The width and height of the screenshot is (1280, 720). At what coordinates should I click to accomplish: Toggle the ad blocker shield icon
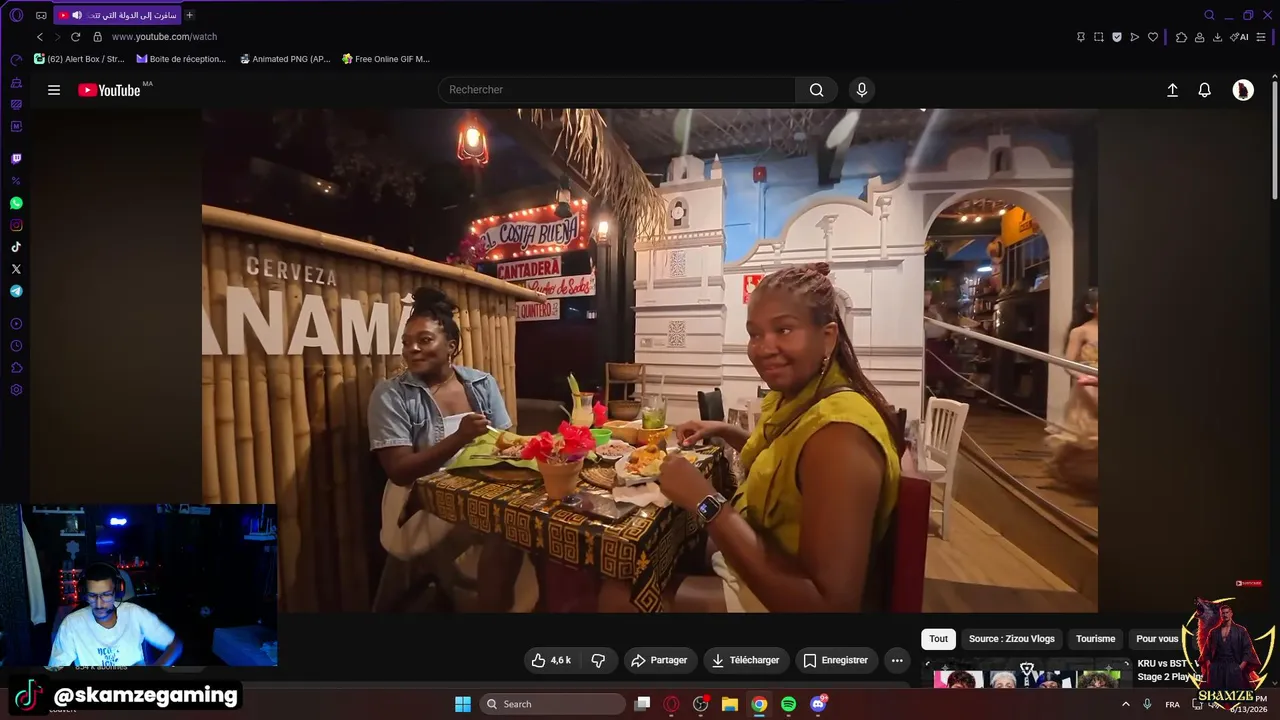click(x=1117, y=37)
